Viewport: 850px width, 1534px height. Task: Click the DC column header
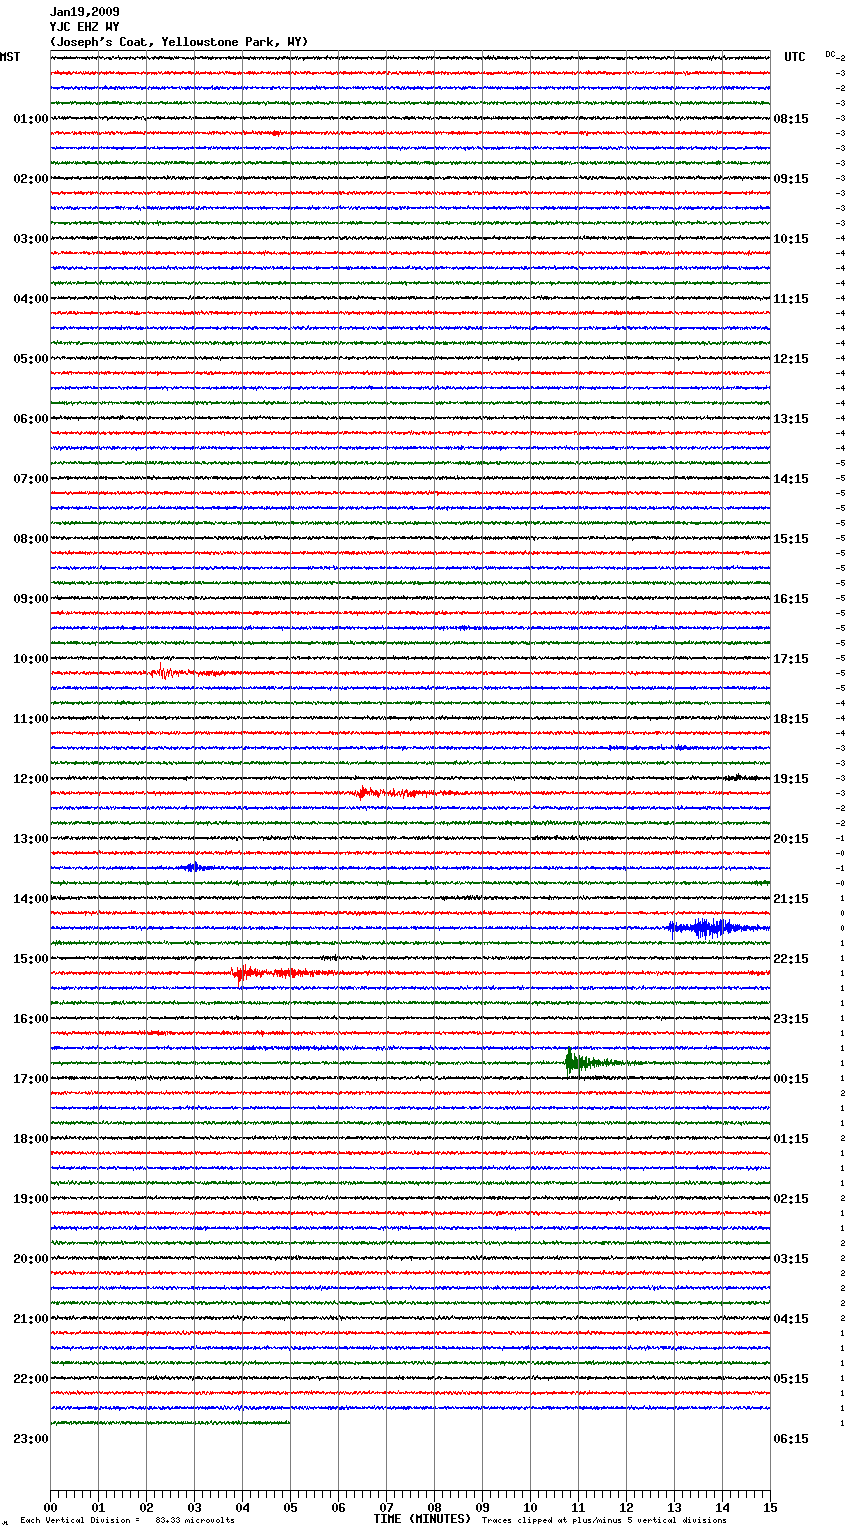coord(830,54)
